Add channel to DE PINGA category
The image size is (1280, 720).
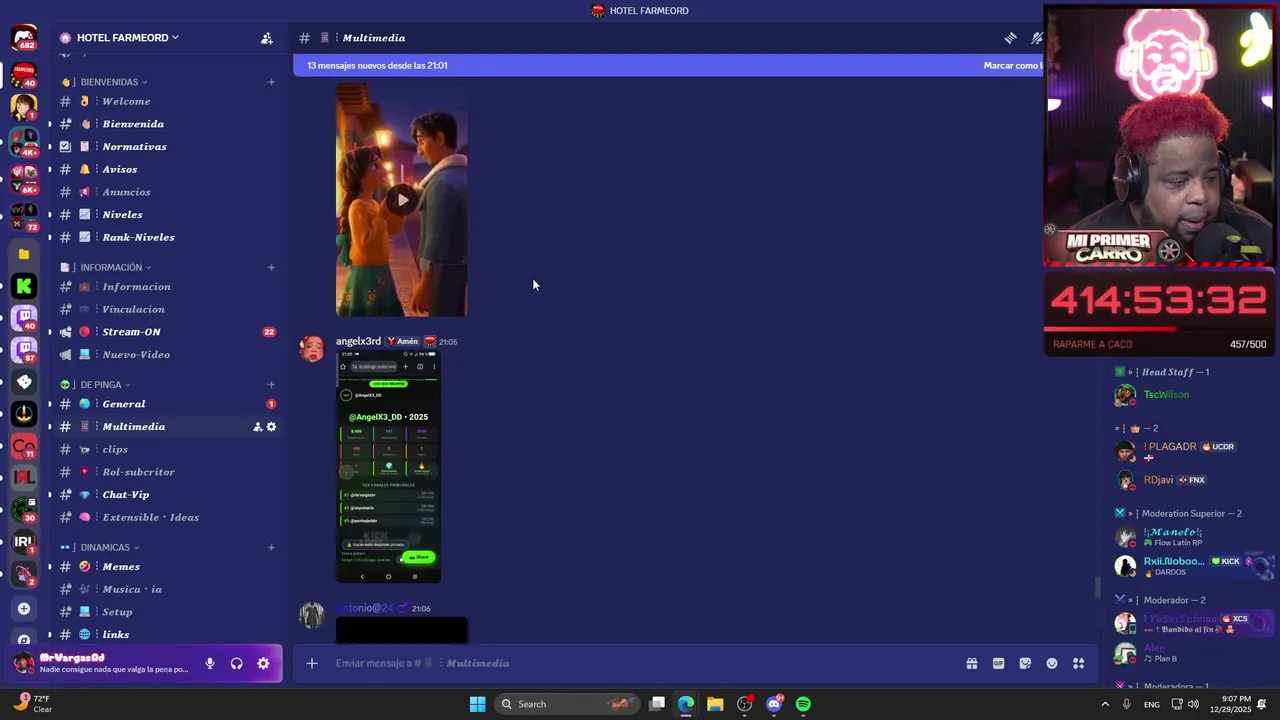(x=271, y=384)
